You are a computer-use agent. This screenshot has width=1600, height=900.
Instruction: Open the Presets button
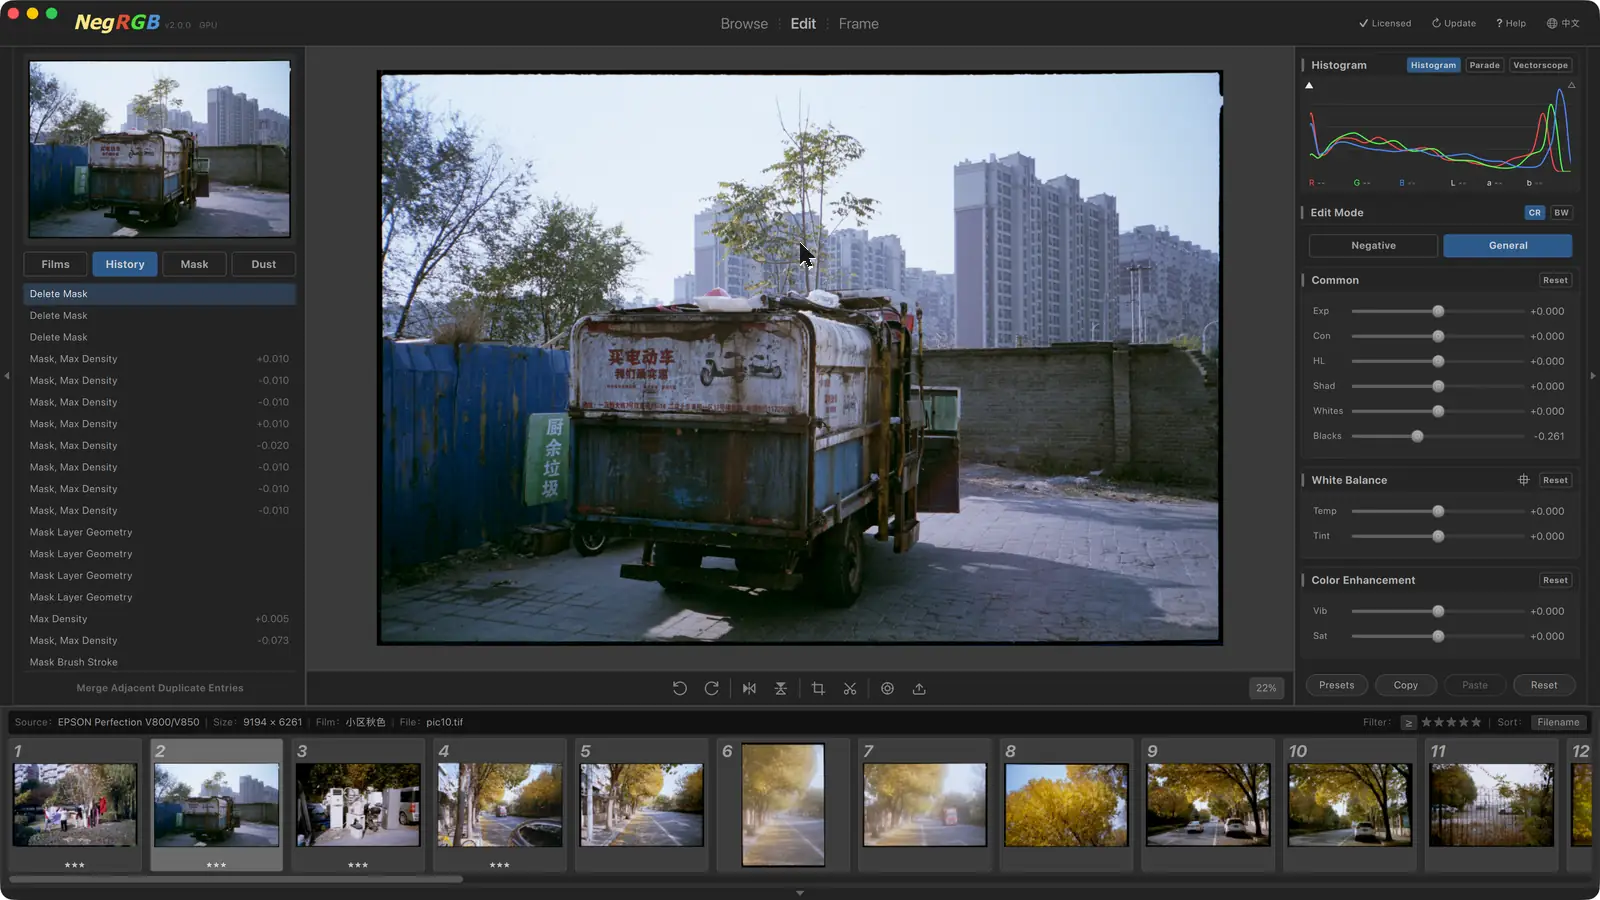(1336, 685)
